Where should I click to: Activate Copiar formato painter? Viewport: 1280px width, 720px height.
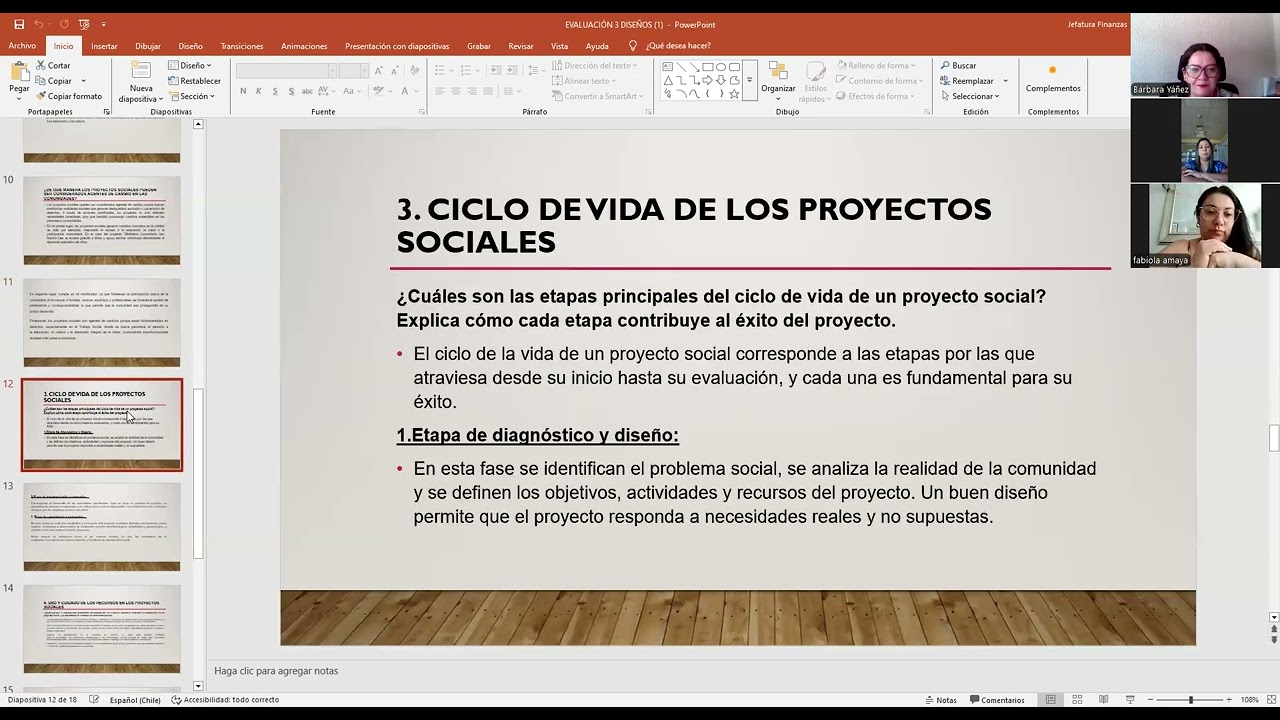pyautogui.click(x=68, y=97)
